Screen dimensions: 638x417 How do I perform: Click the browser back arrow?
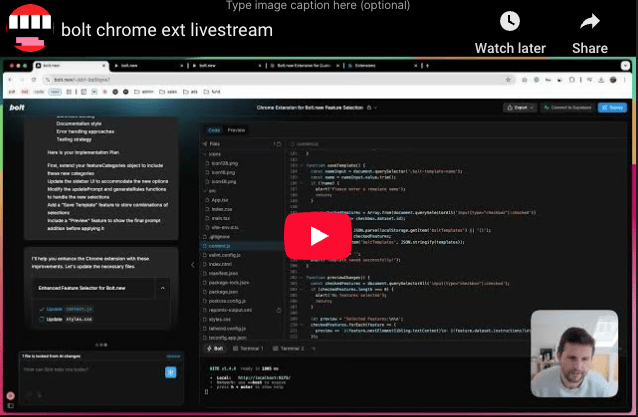pyautogui.click(x=11, y=80)
